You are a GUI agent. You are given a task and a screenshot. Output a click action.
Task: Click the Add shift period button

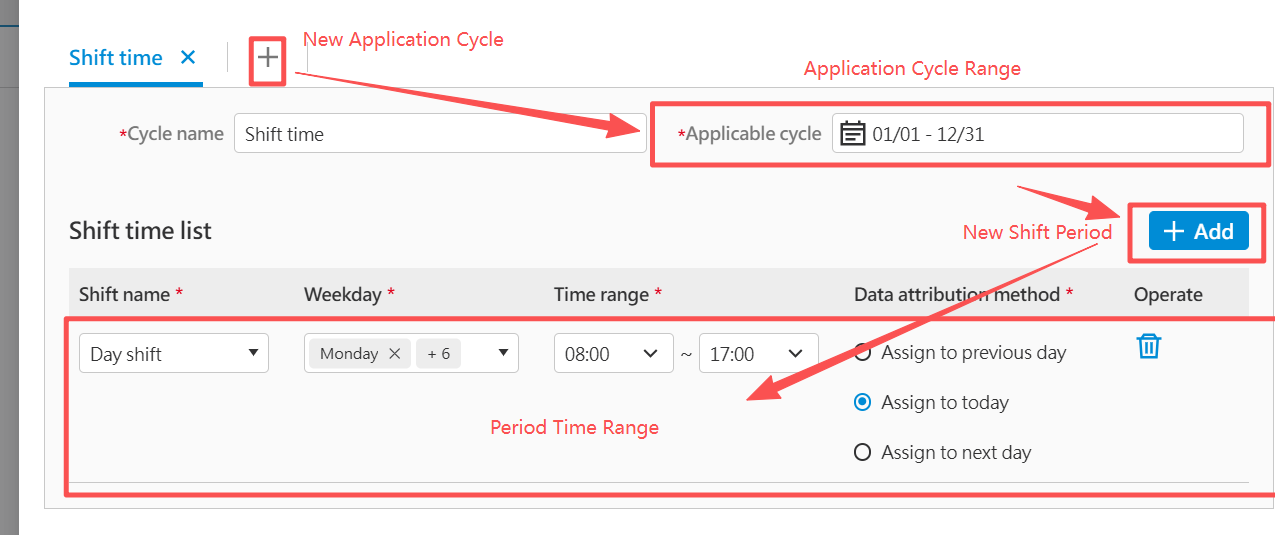(x=1198, y=231)
